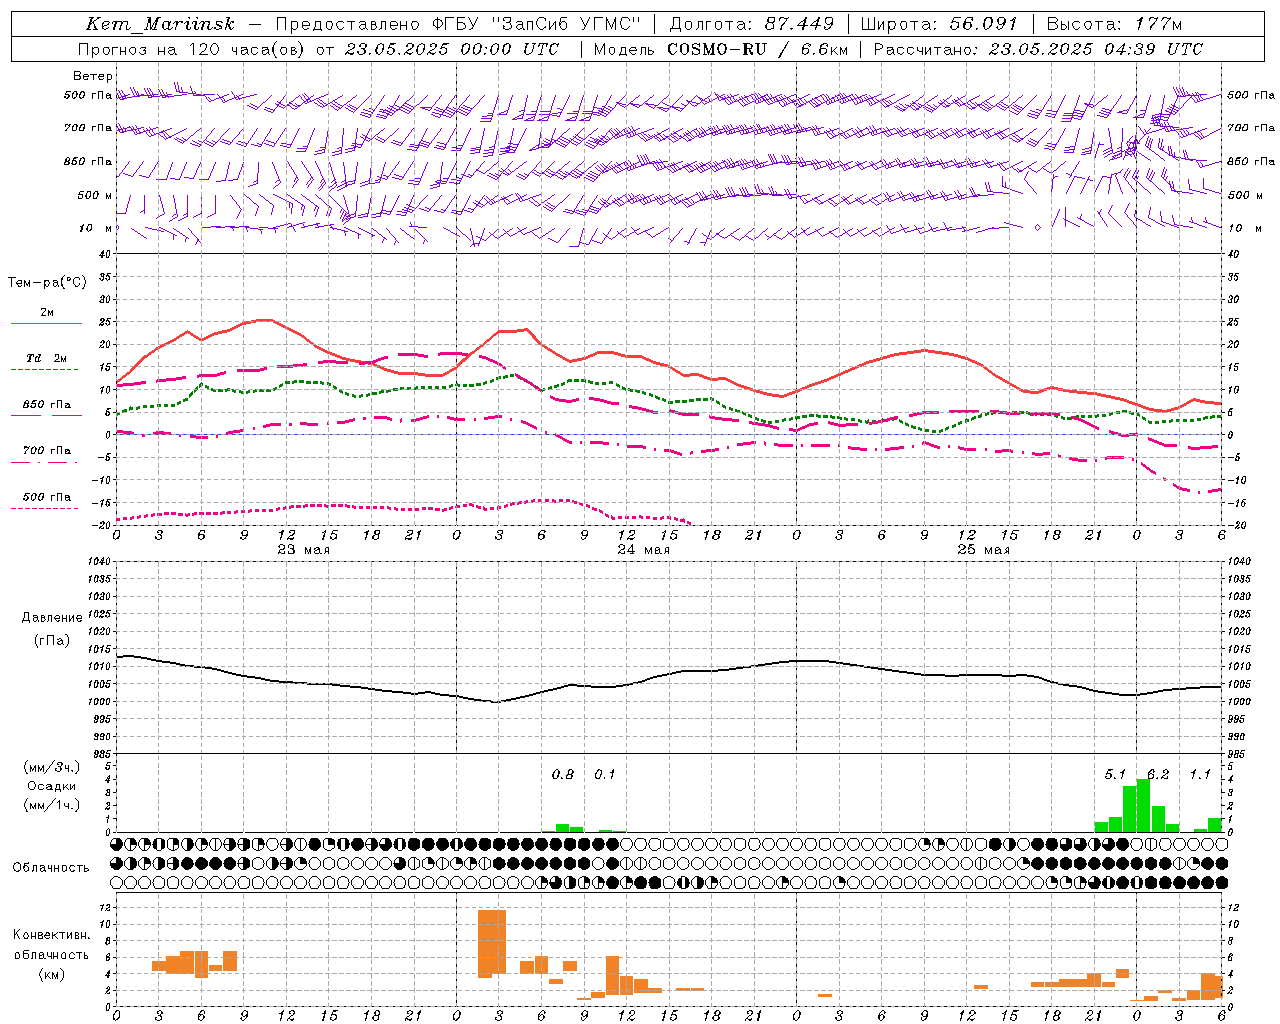This screenshot has width=1280, height=1024.
Task: Click the precipitation total 5.1
Action: pyautogui.click(x=1115, y=775)
